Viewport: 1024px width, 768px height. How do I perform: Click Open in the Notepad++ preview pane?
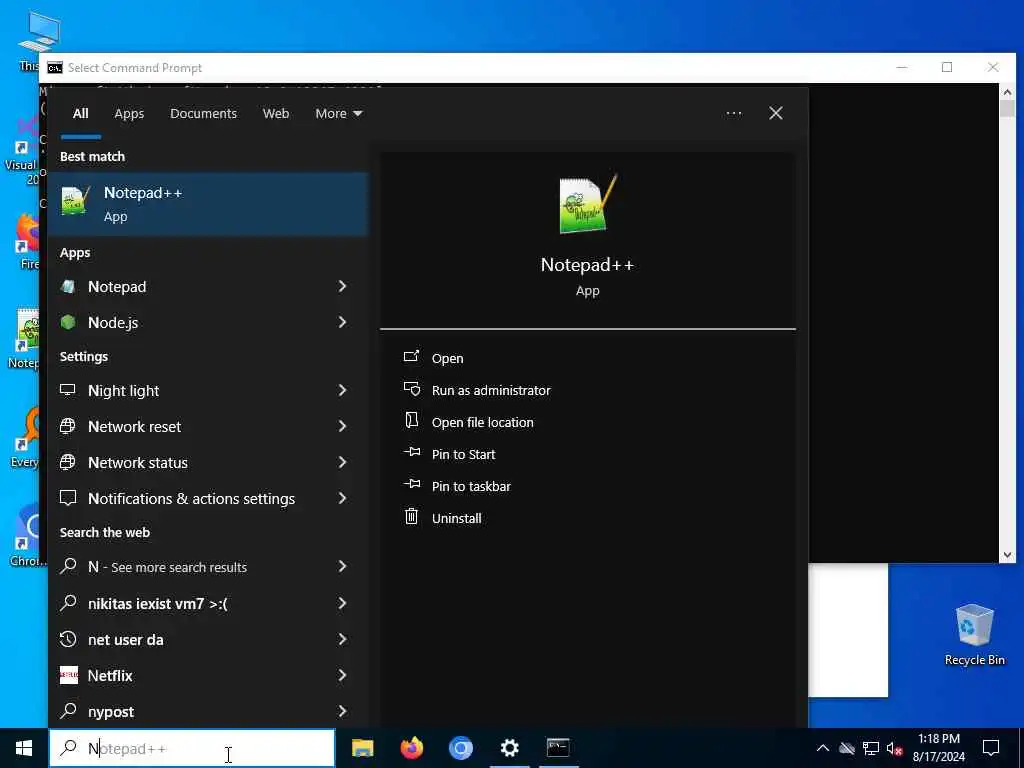447,359
